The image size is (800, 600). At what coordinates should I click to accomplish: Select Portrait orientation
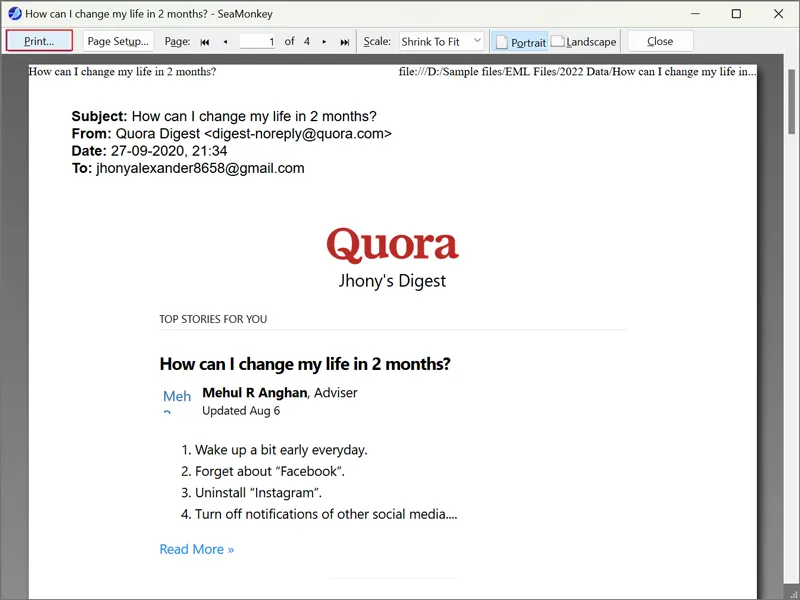(x=520, y=42)
